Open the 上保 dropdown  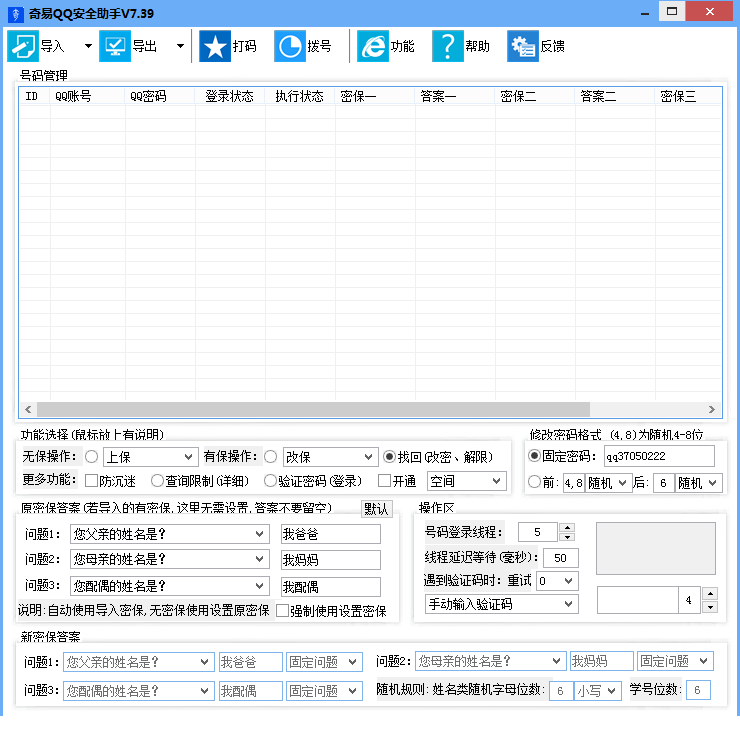pos(151,457)
